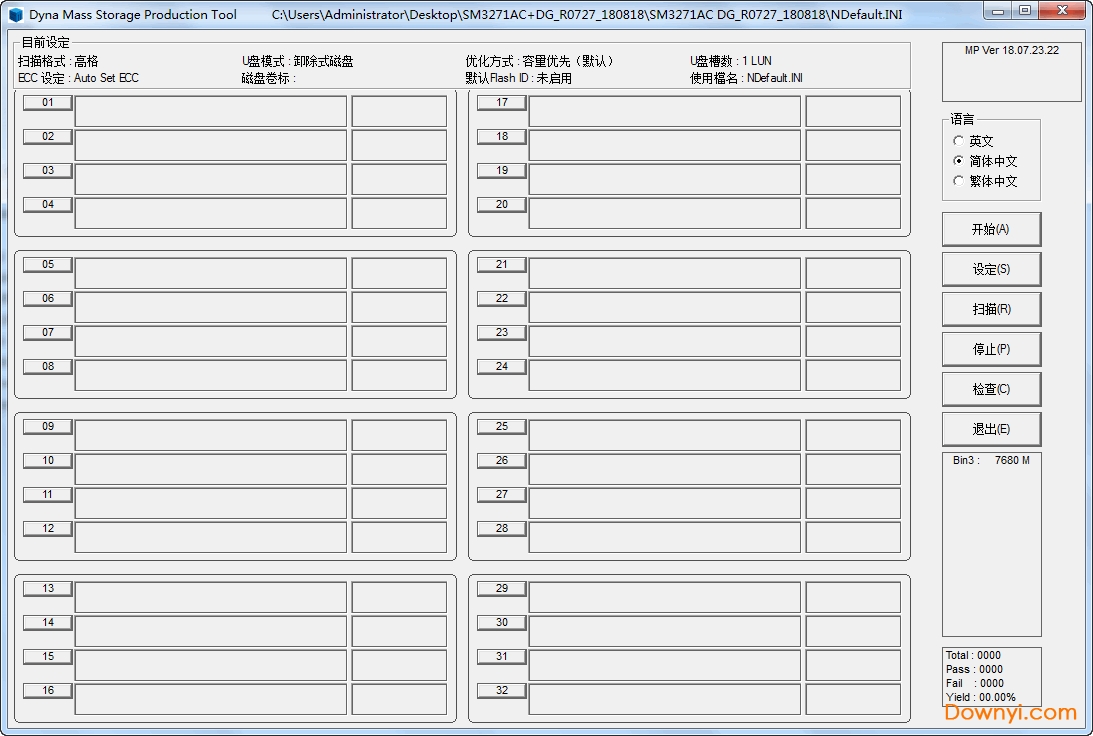Click the 检查(C) check button

991,389
